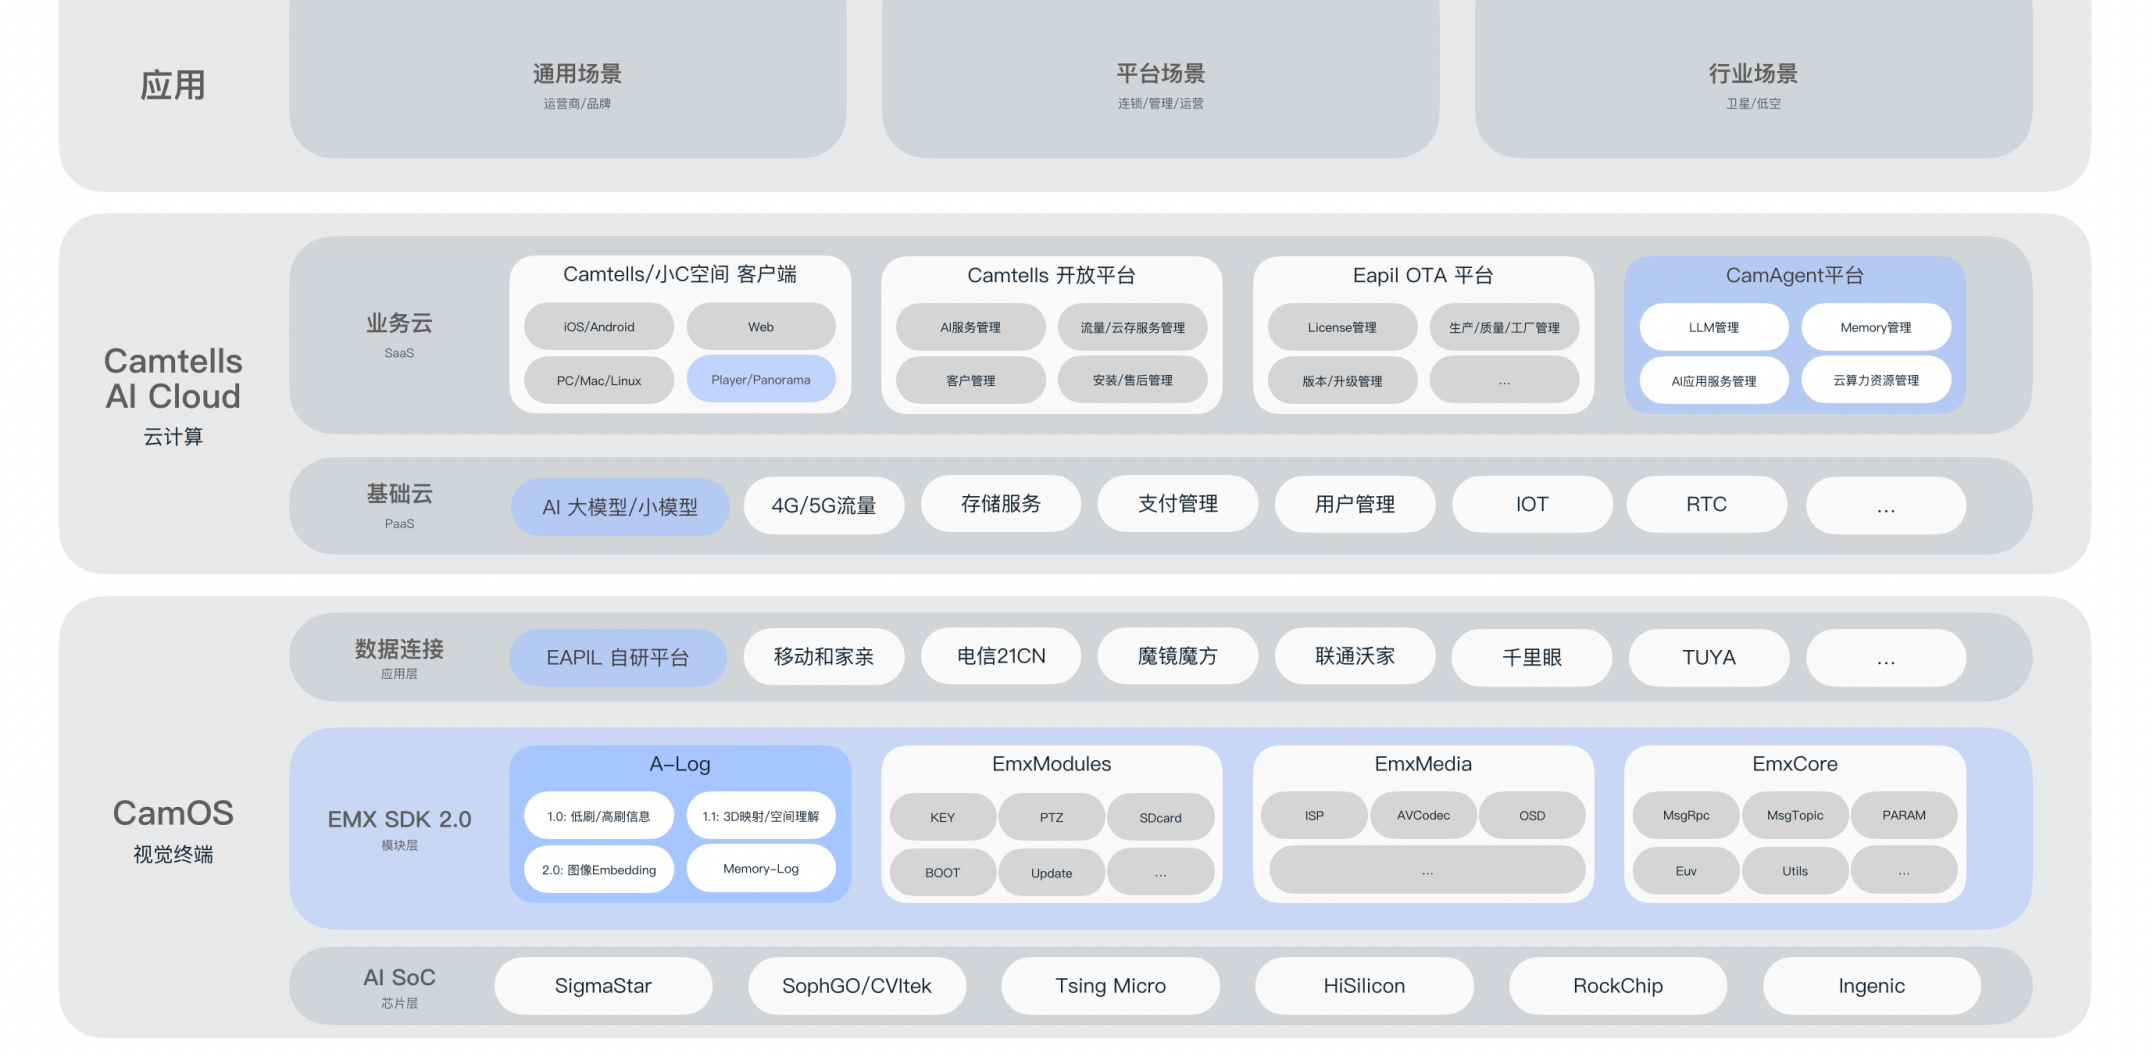Click the 移动和家亲 pill
Screen dimensions: 2150x1057
point(824,656)
